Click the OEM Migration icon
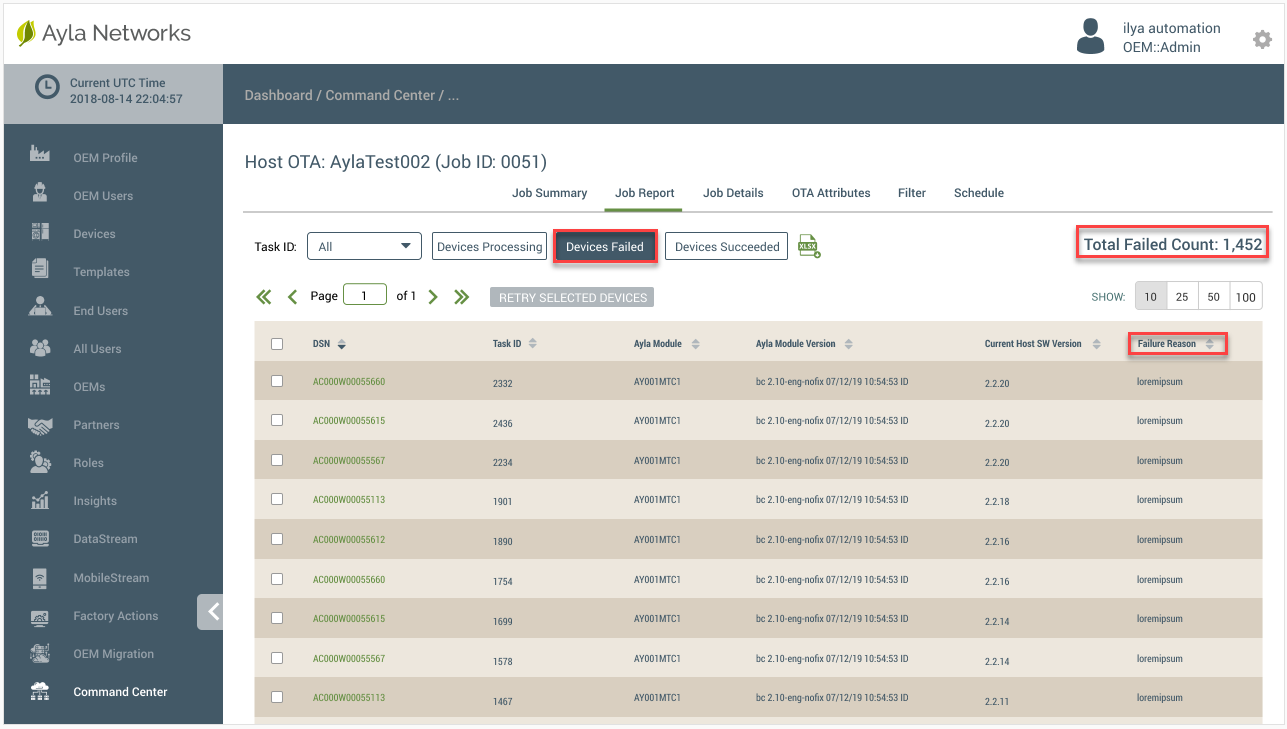 40,654
